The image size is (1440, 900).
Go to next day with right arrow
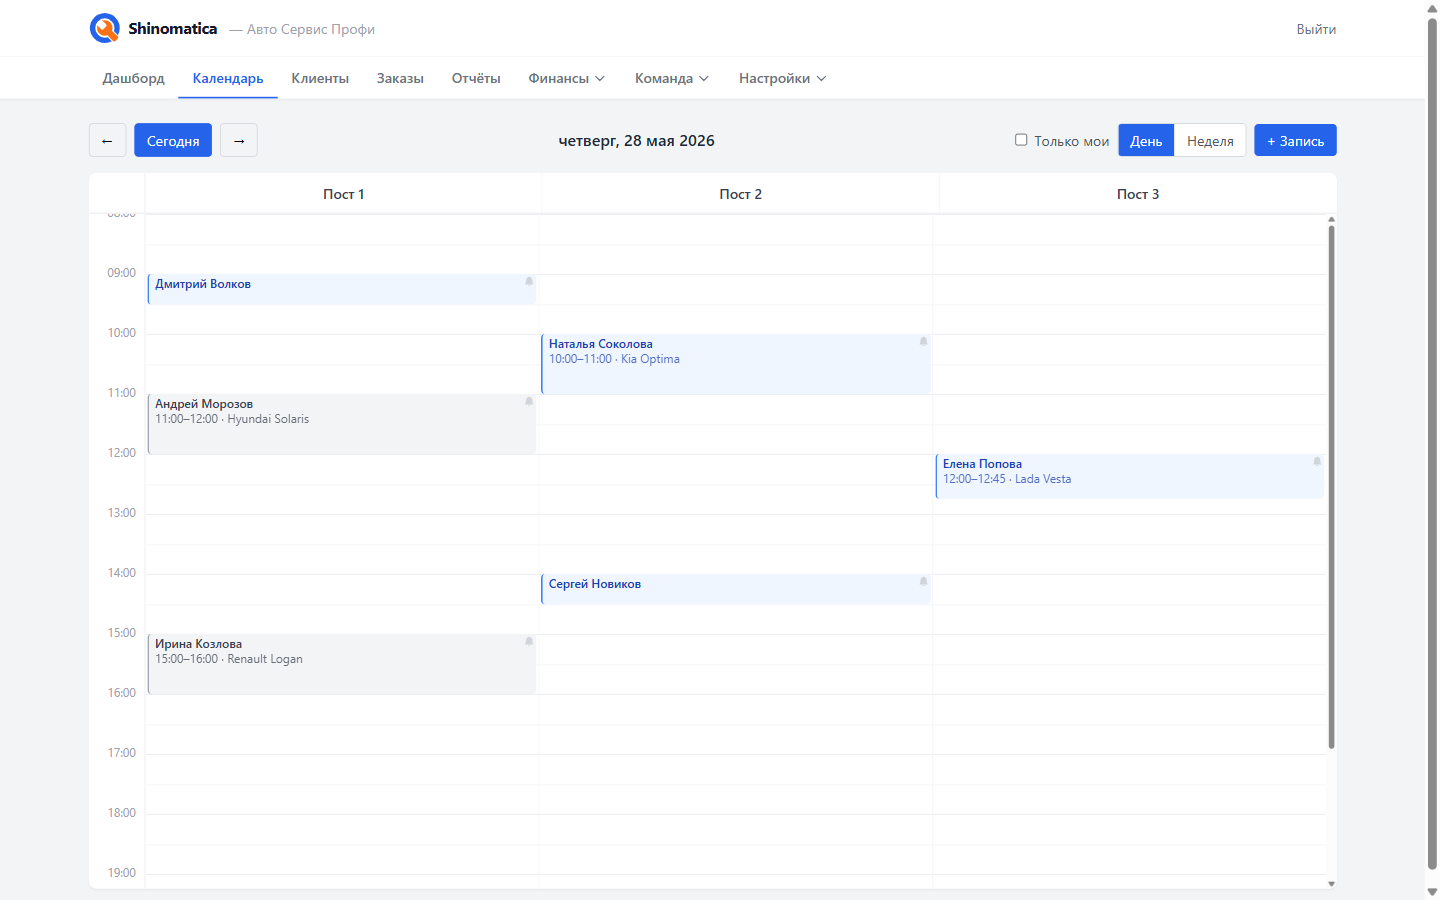click(239, 140)
